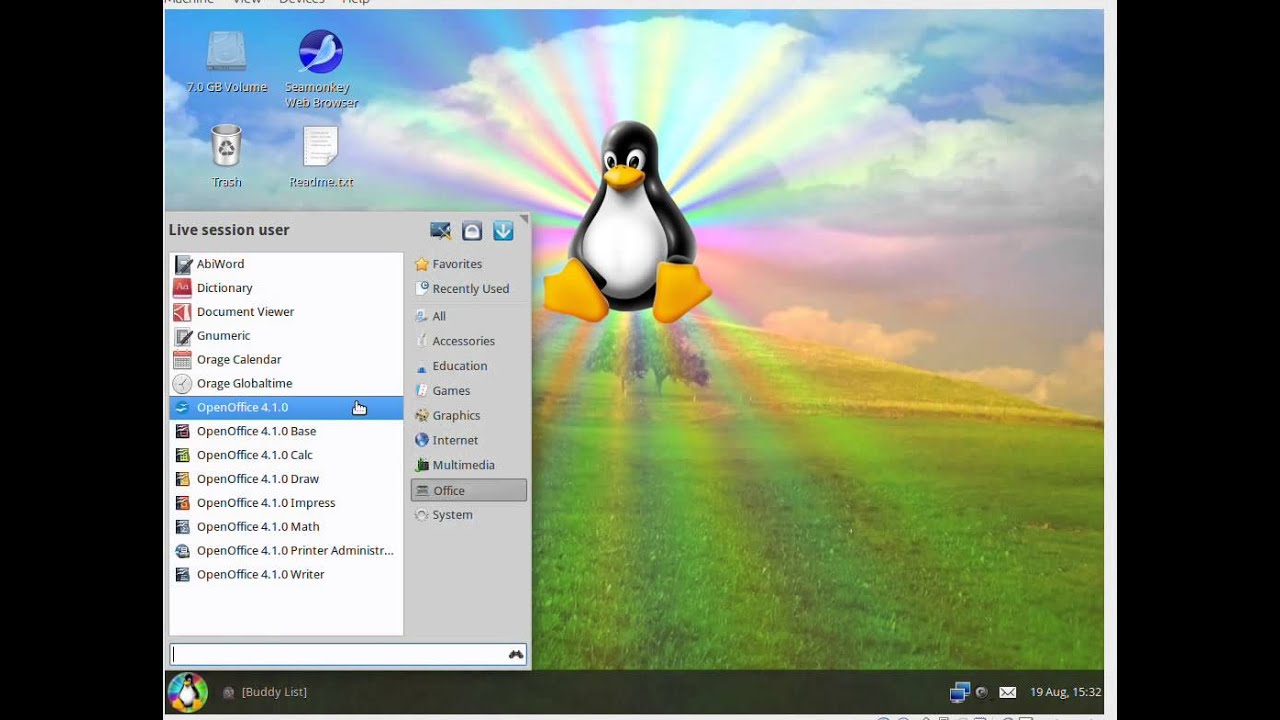1280x720 pixels.
Task: Click the menu resize corner triangle
Action: pyautogui.click(x=524, y=218)
